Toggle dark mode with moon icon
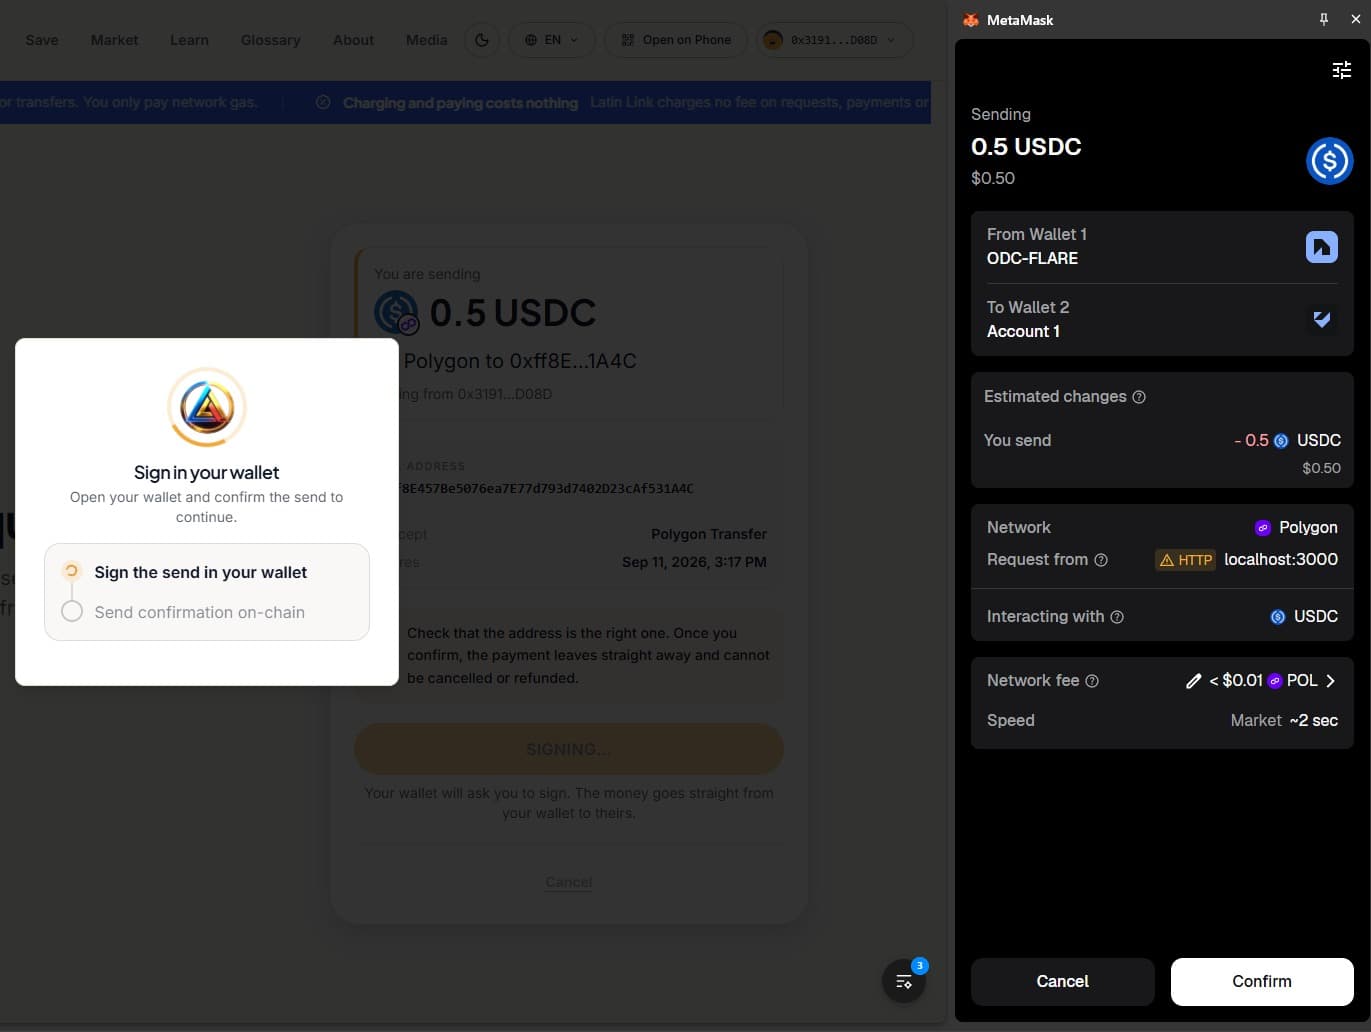 tap(482, 40)
